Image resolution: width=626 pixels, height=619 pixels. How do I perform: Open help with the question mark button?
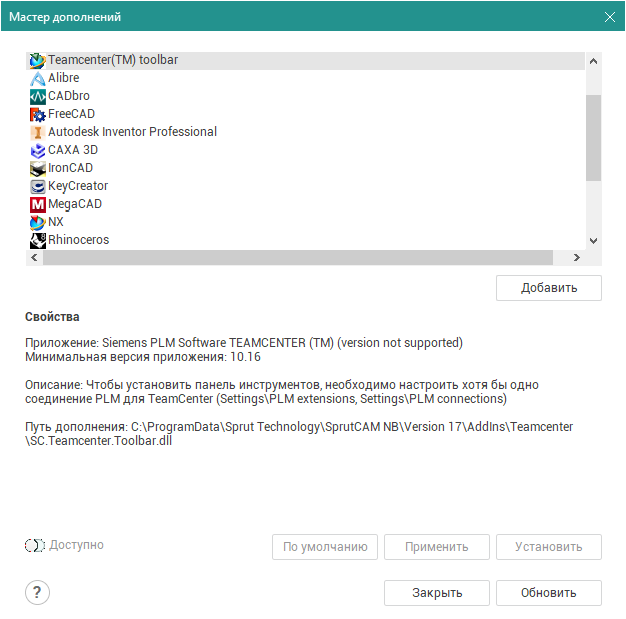click(x=37, y=592)
